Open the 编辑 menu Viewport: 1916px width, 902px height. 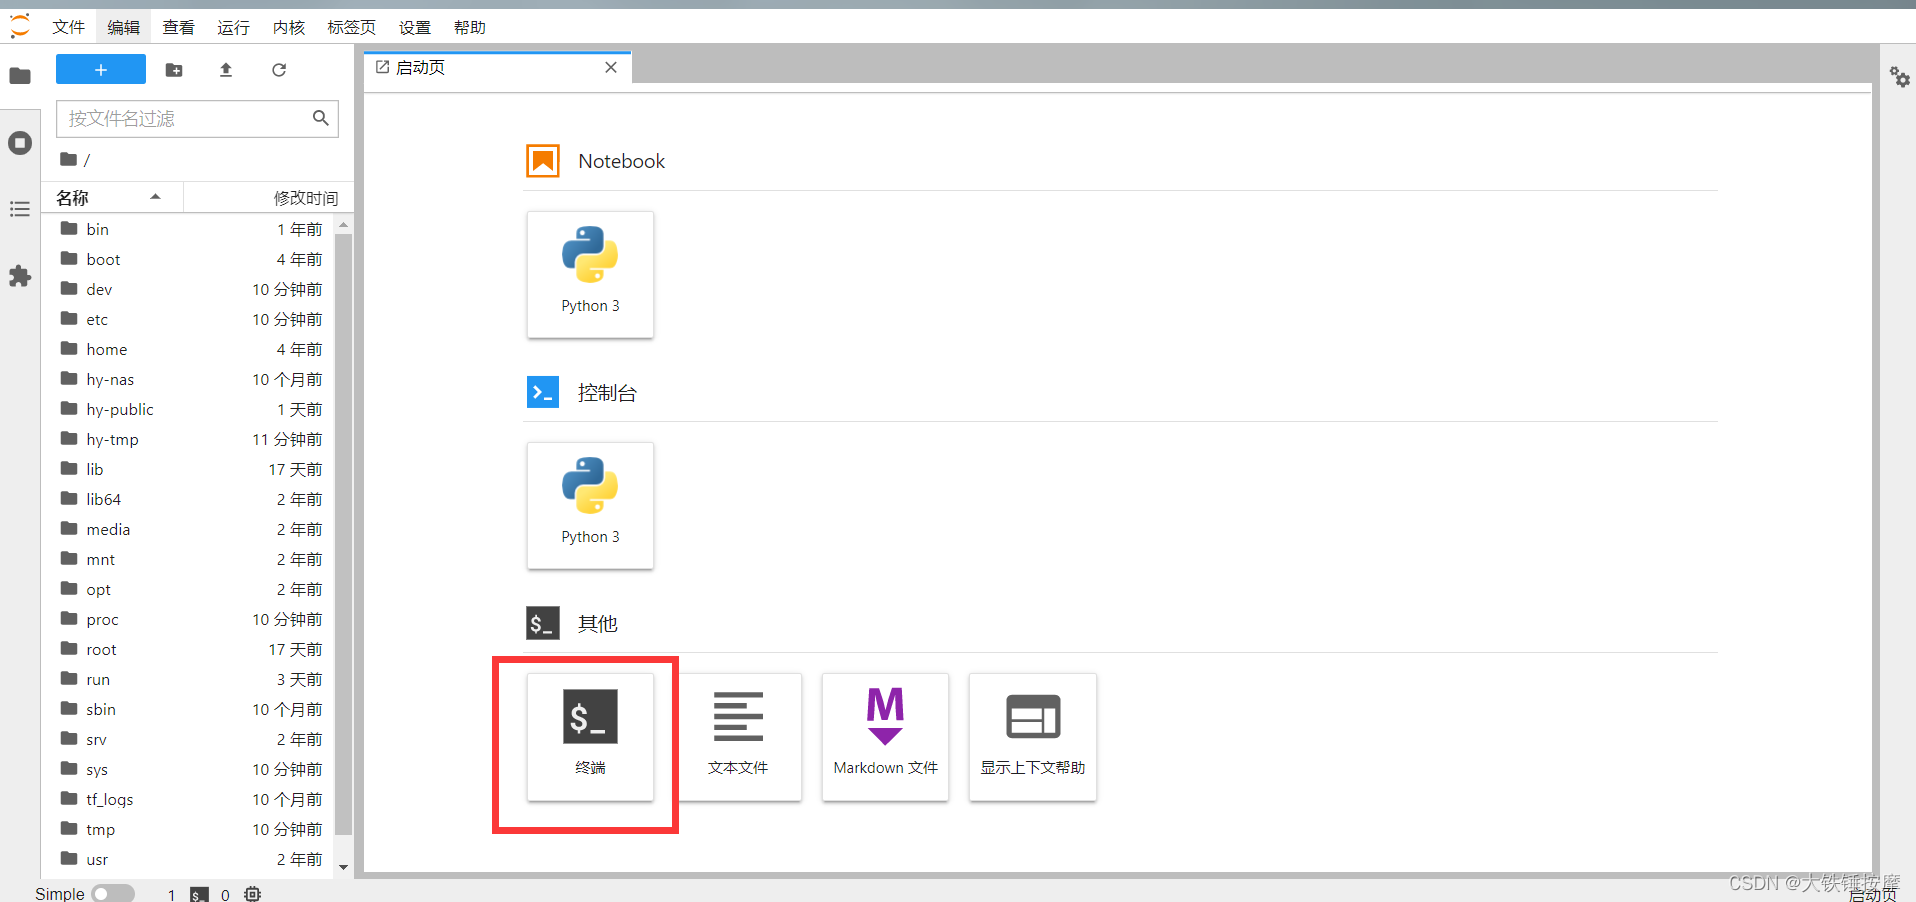(124, 27)
